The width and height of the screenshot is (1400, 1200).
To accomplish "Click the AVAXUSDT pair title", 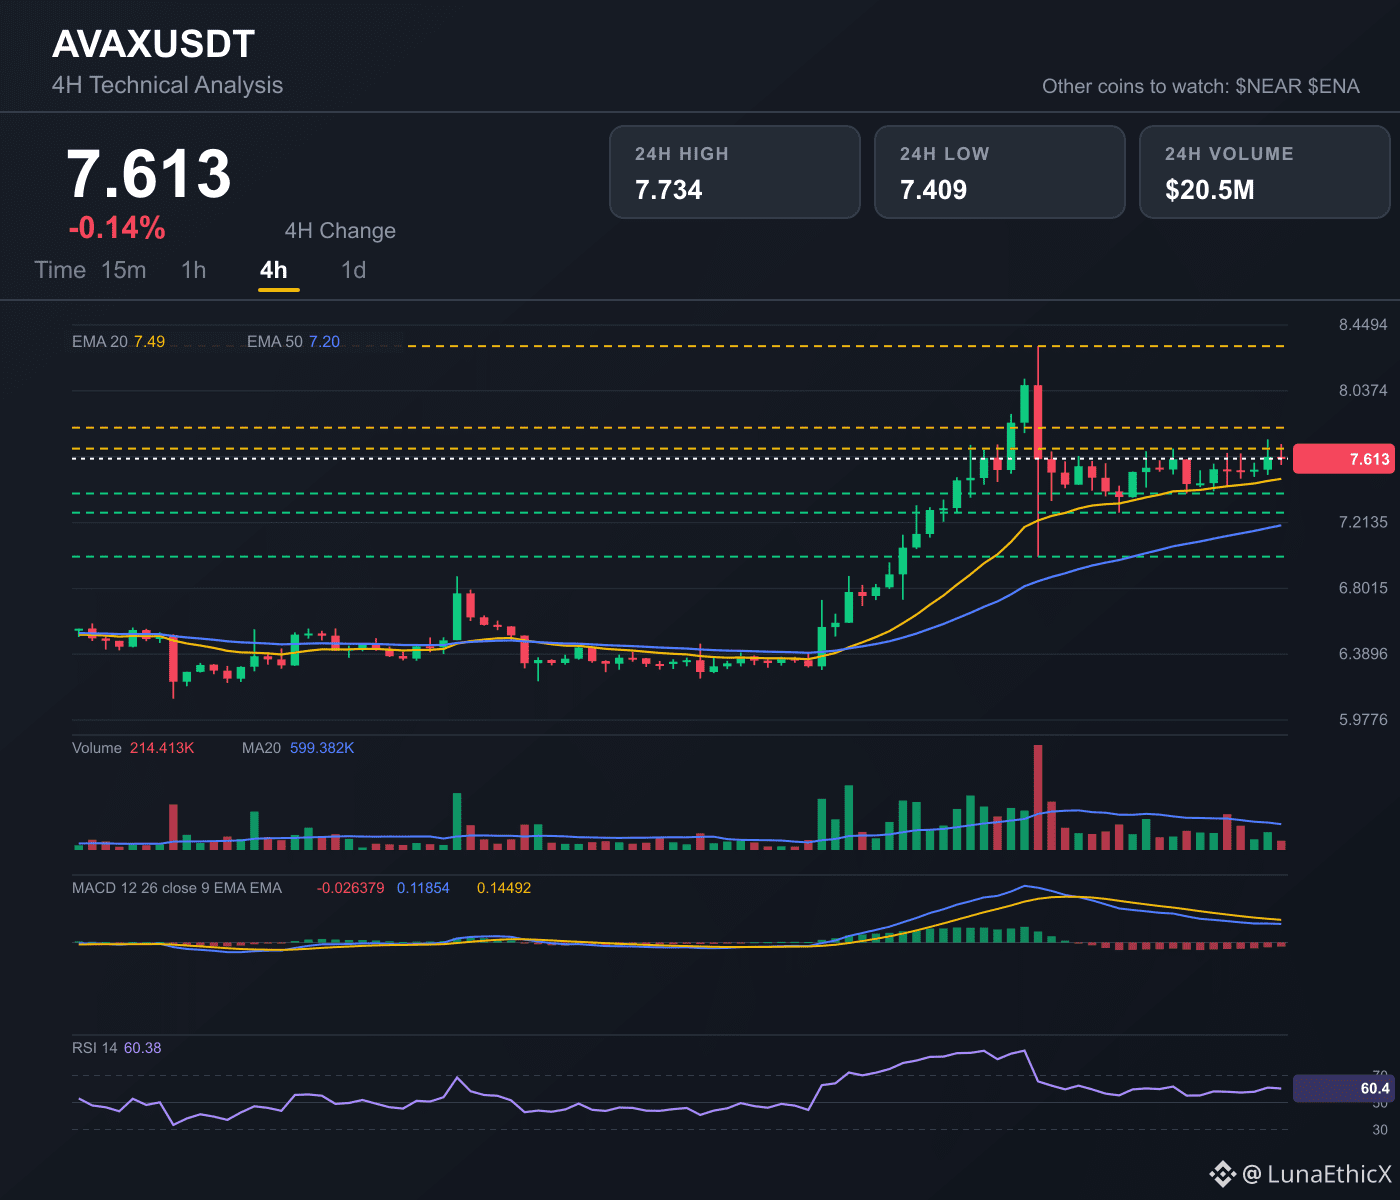I will tap(154, 44).
